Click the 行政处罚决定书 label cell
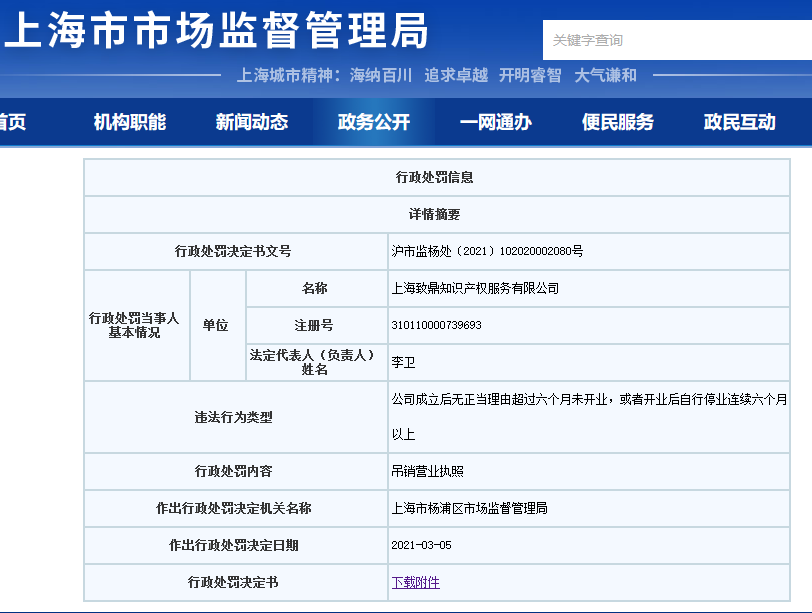Screen dimensions: 812x613 (x=236, y=582)
